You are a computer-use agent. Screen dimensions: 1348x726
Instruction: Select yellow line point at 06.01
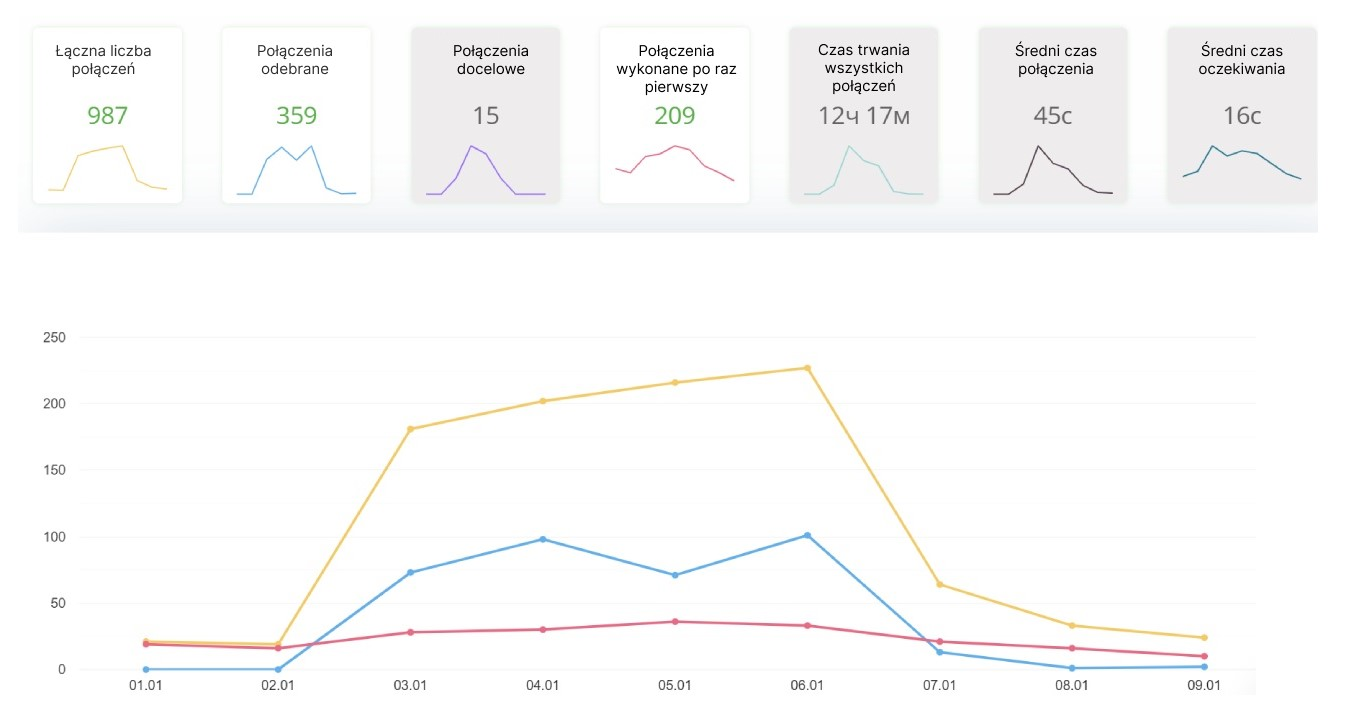coord(807,368)
